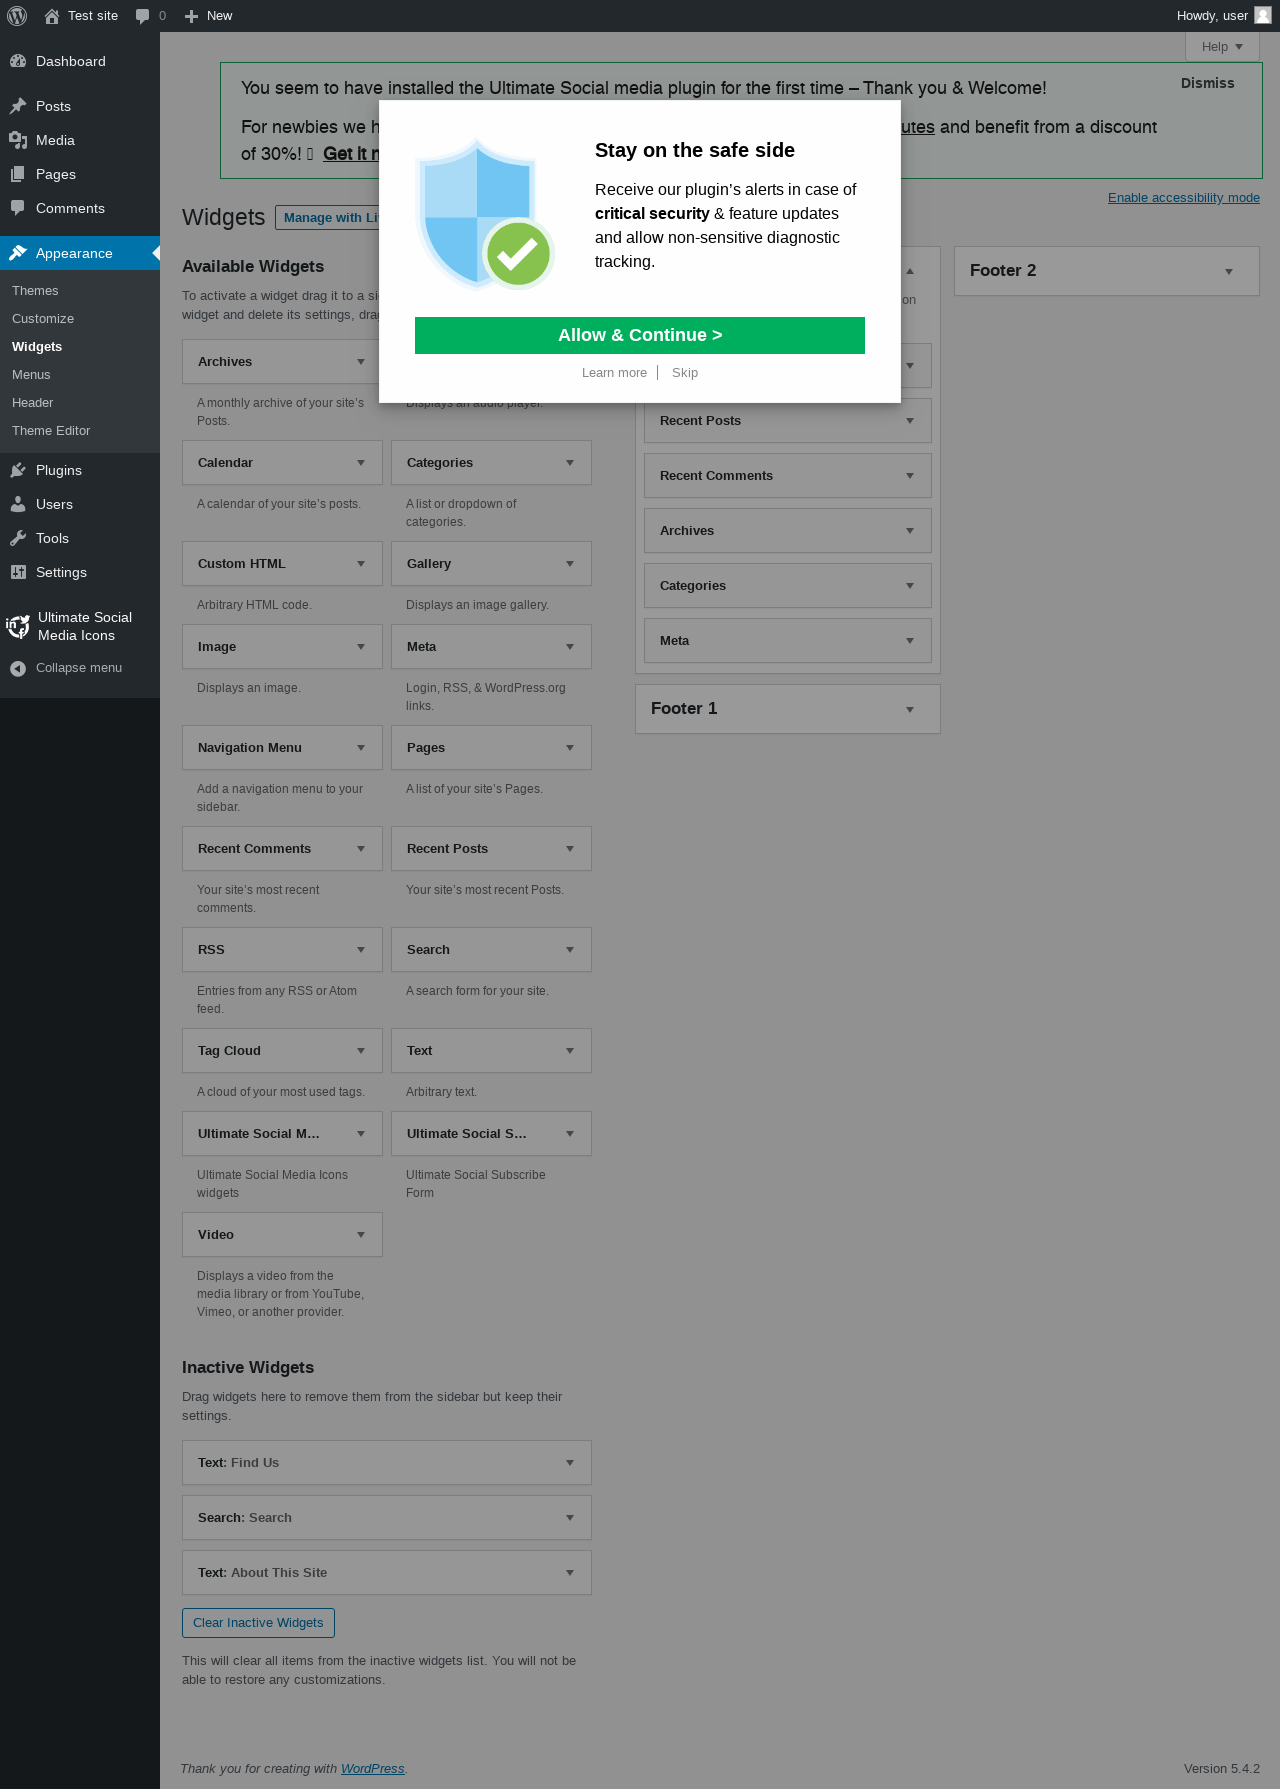Open the comments bubble icon in admin bar
The image size is (1280, 1789).
(x=142, y=16)
